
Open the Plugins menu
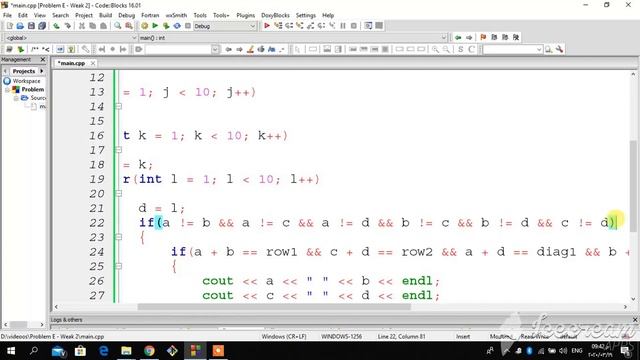click(x=246, y=15)
